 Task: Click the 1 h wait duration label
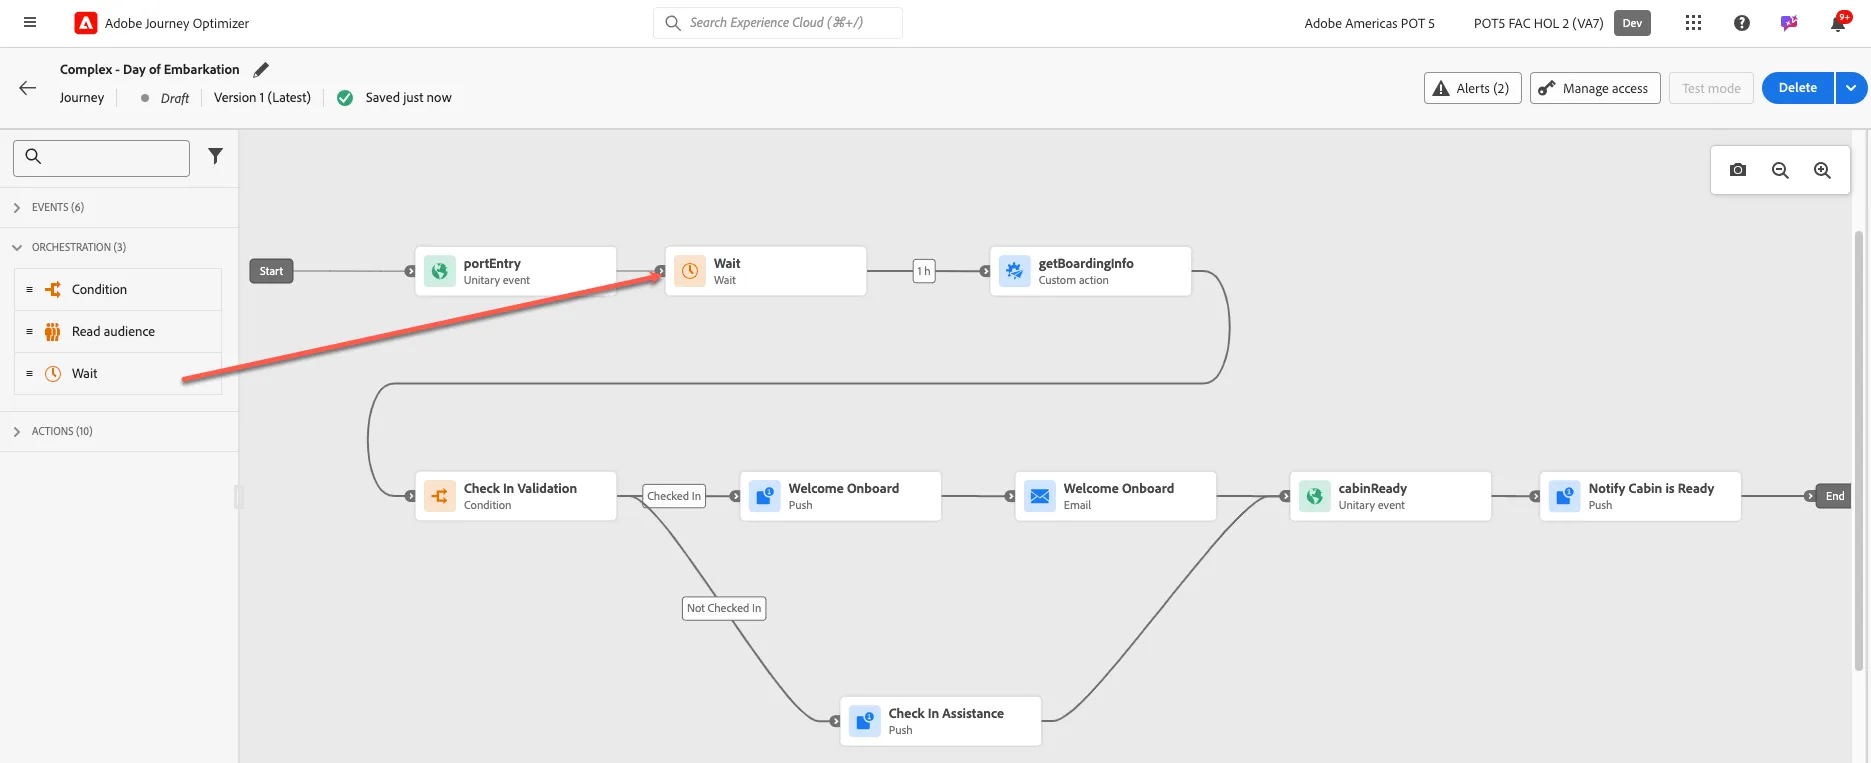pyautogui.click(x=924, y=271)
